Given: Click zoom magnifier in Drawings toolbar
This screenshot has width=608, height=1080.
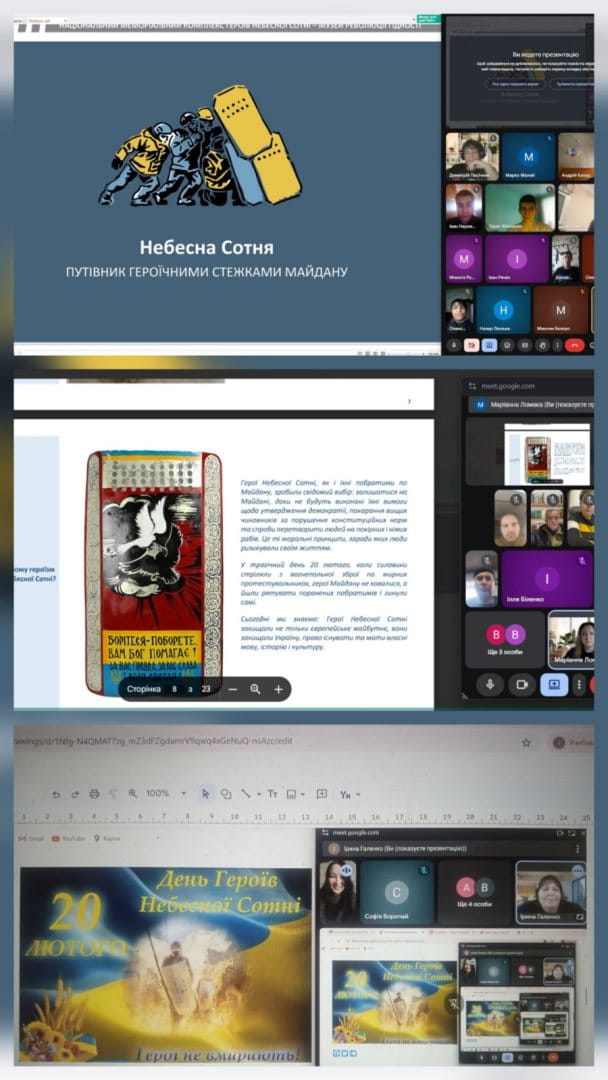Looking at the screenshot, I should (132, 794).
